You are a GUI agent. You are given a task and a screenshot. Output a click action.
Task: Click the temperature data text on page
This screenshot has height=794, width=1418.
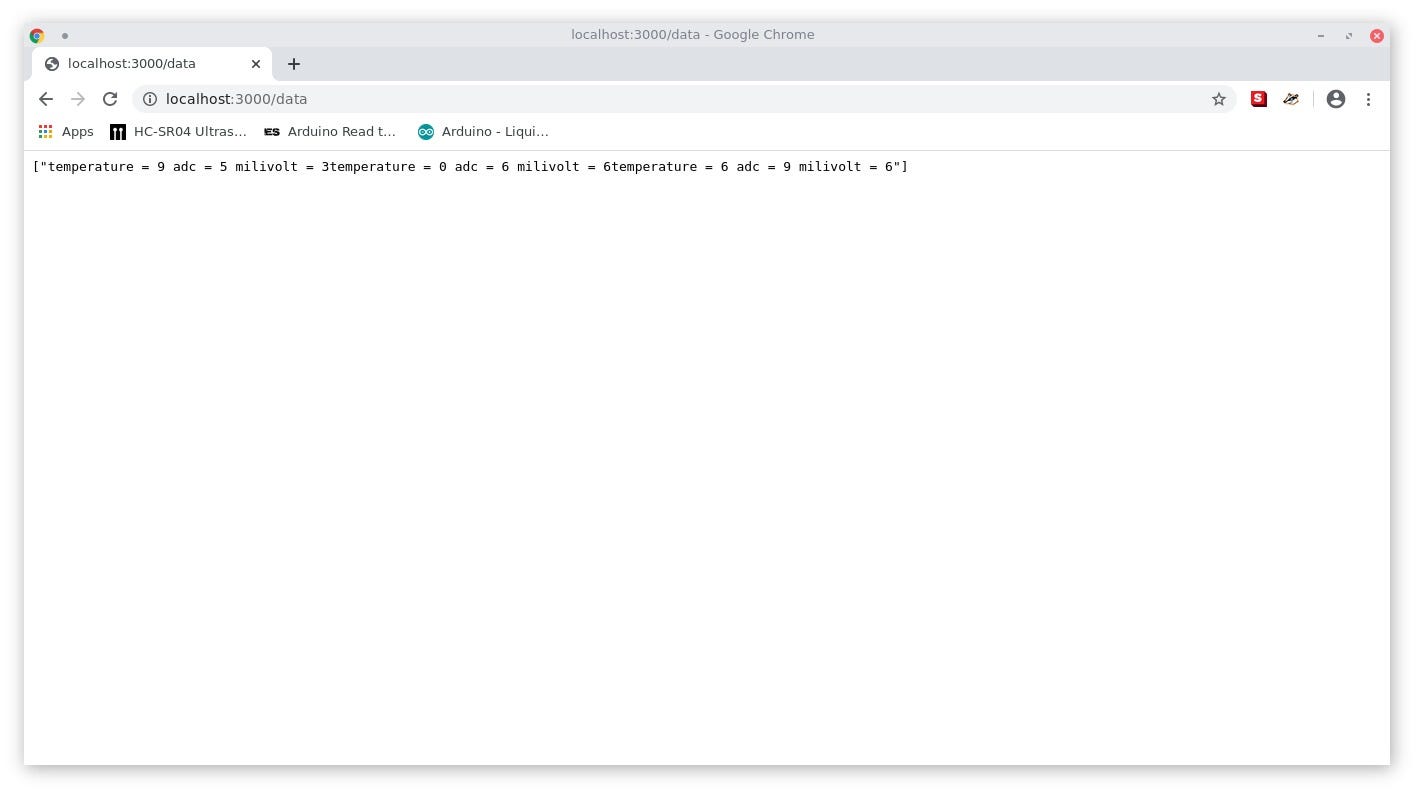click(x=470, y=167)
